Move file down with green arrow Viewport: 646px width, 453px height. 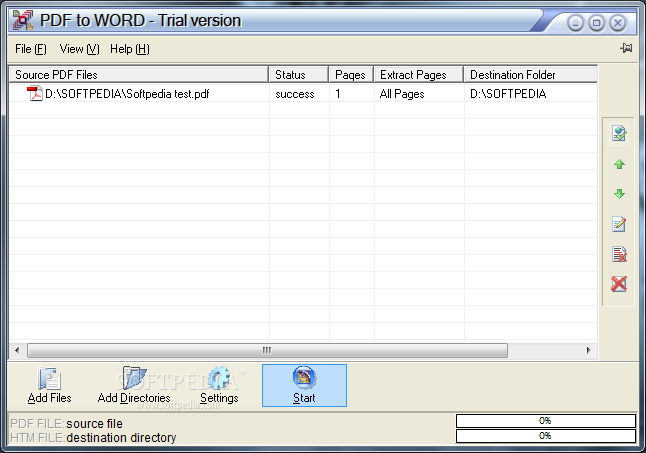619,194
